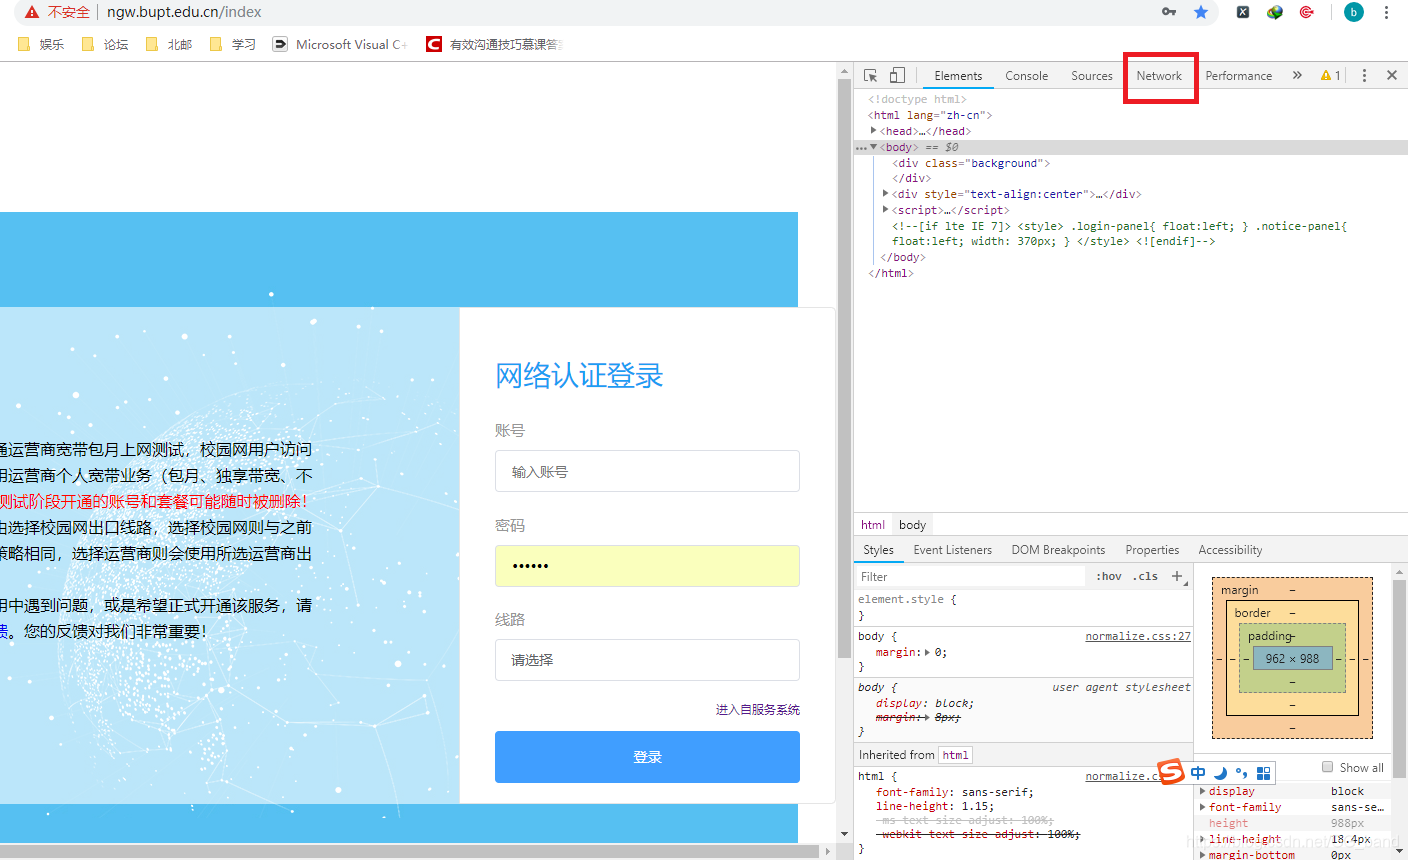Image resolution: width=1408 pixels, height=860 pixels.
Task: Open the red target extension icon
Action: pyautogui.click(x=1306, y=12)
